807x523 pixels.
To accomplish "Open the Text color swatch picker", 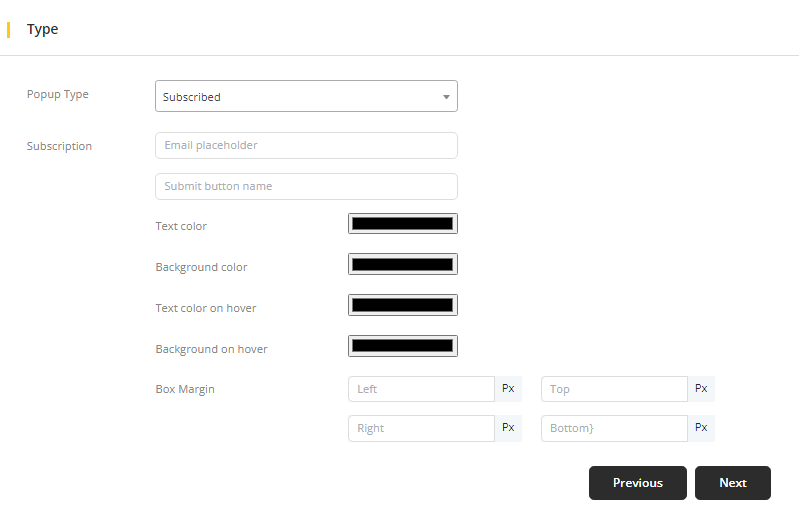I will (402, 224).
